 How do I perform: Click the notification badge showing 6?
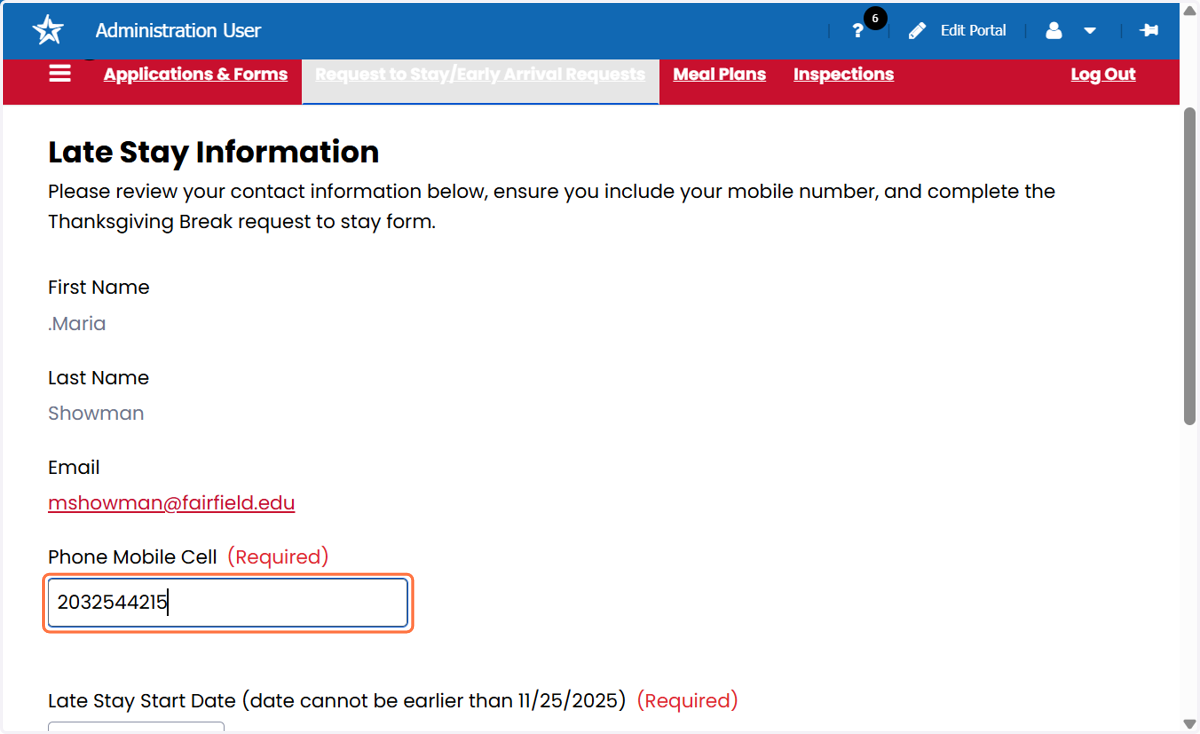click(x=875, y=18)
